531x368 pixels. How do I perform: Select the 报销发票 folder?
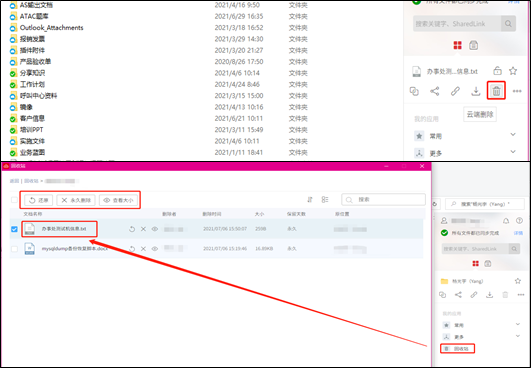[x=32, y=39]
